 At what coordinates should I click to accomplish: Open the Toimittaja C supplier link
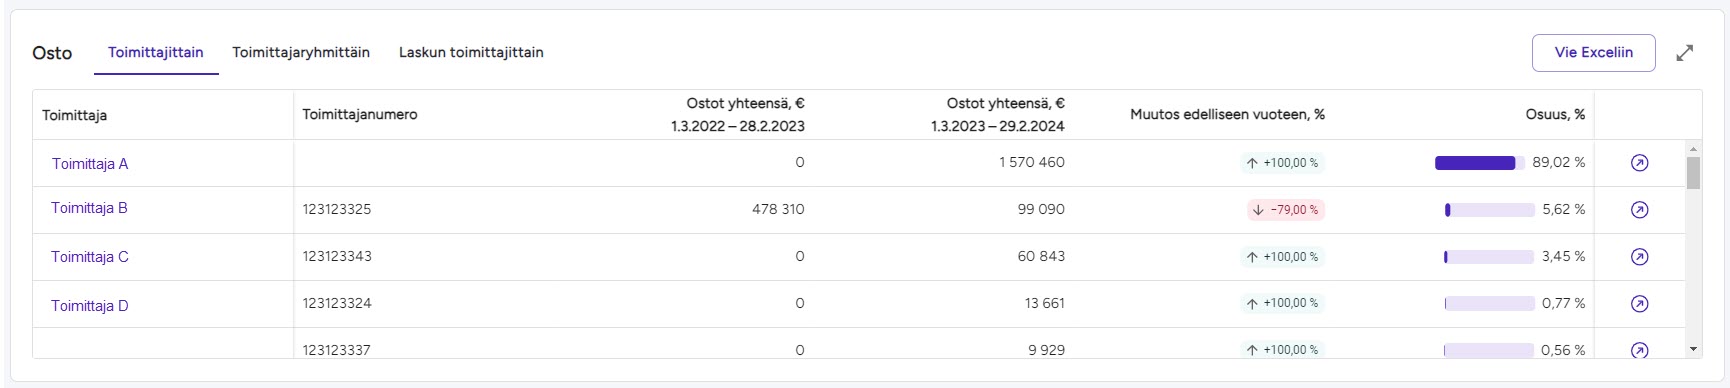(90, 257)
